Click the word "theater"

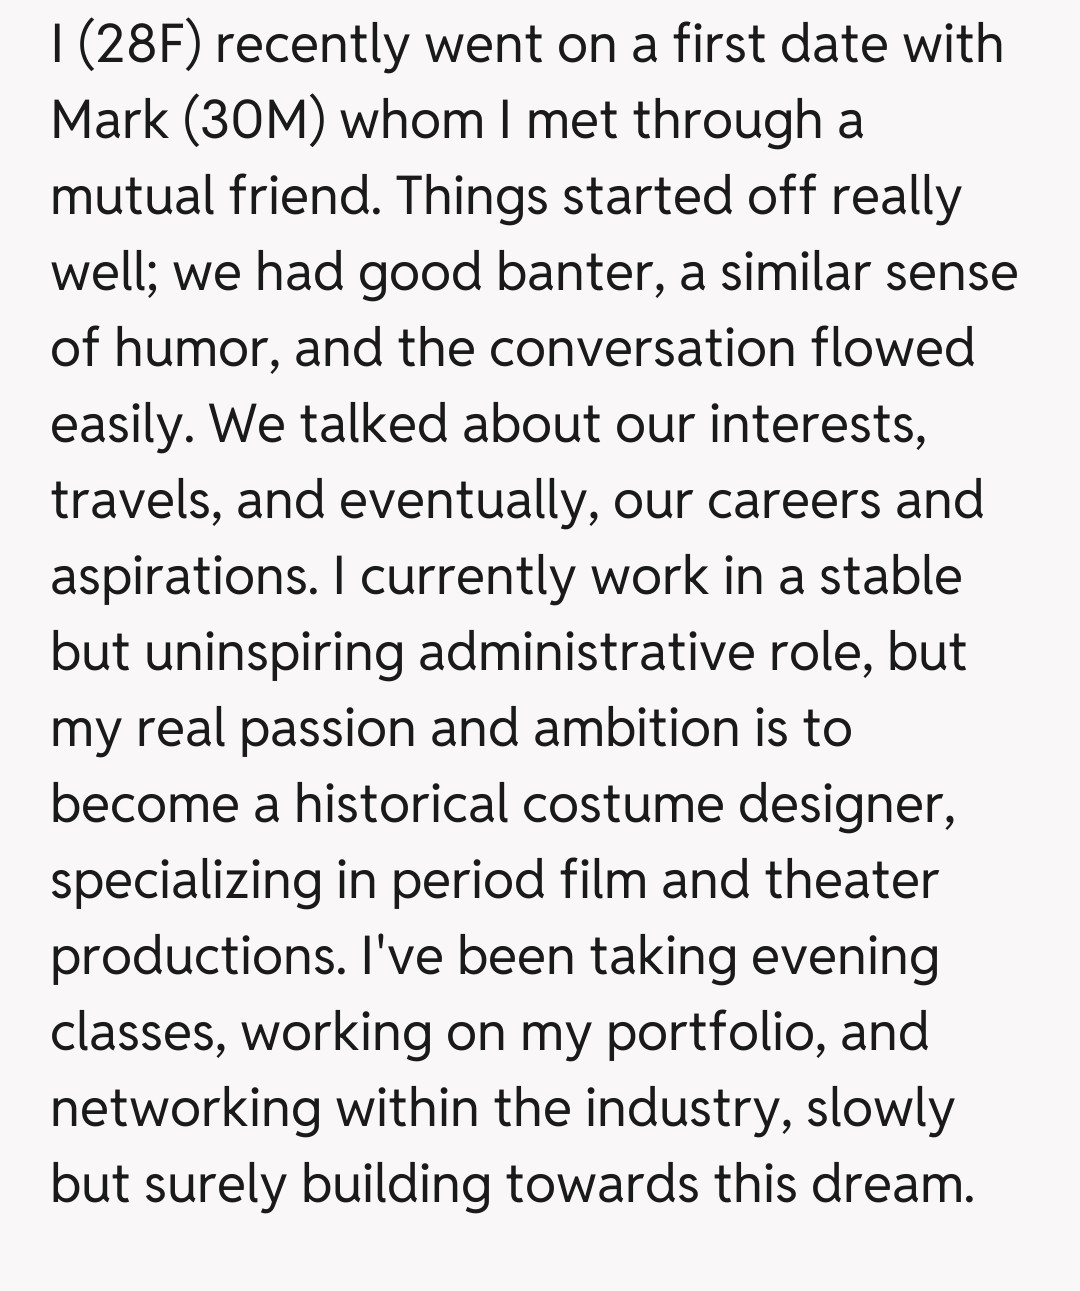(x=851, y=881)
